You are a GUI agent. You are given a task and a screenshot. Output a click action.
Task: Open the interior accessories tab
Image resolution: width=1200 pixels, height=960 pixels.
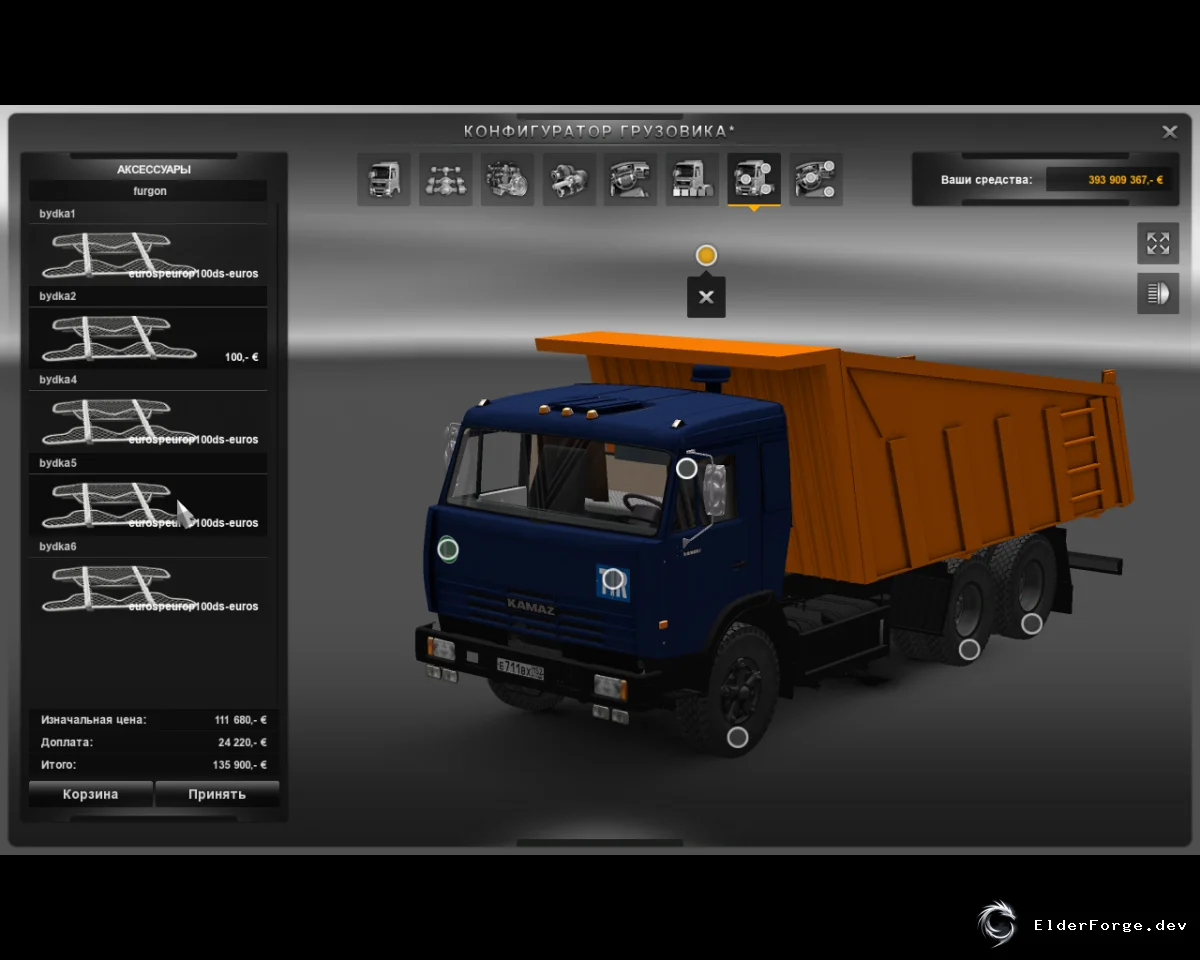[x=816, y=180]
